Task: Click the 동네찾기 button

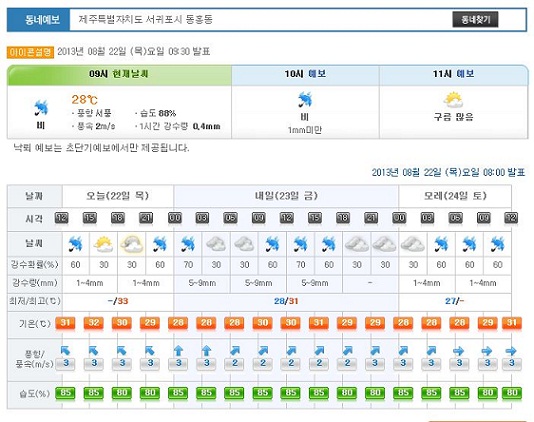Action: point(475,19)
